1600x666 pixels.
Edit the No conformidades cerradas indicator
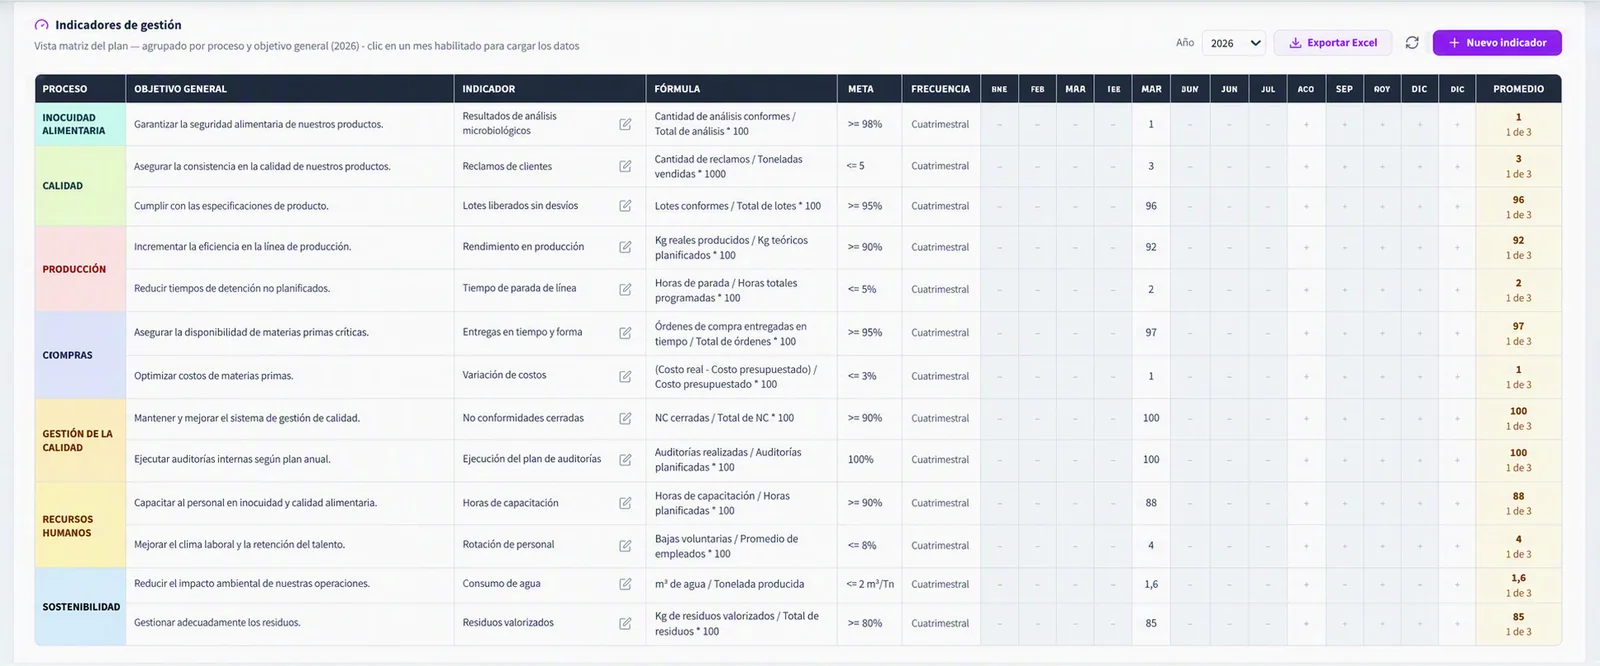625,418
